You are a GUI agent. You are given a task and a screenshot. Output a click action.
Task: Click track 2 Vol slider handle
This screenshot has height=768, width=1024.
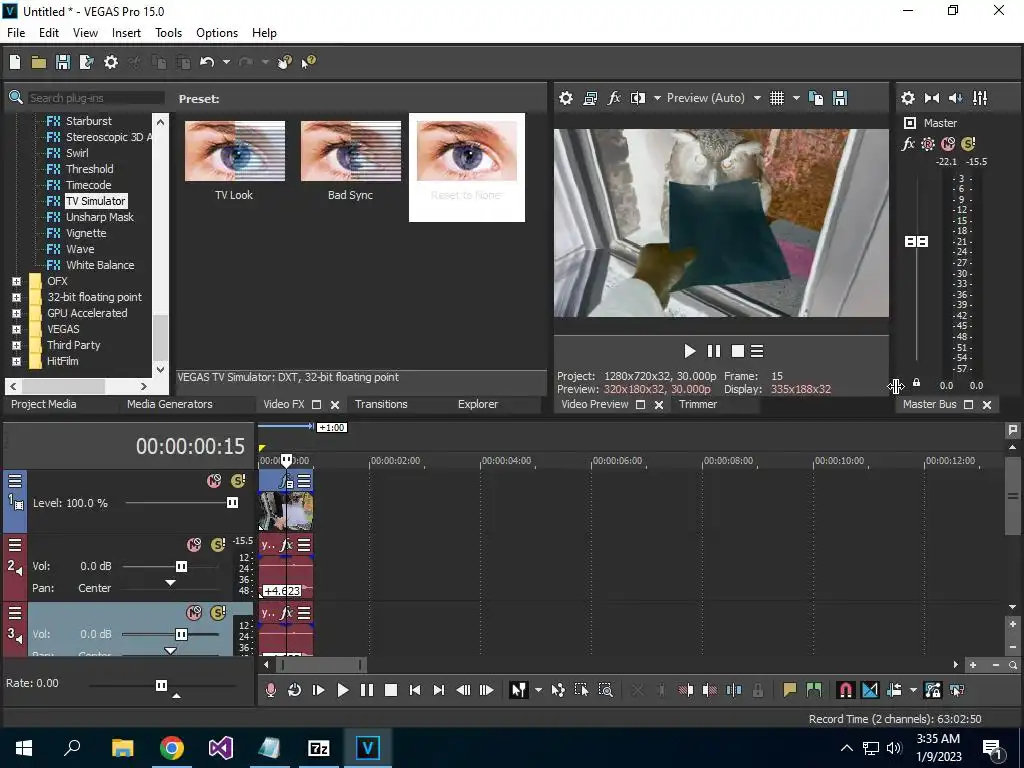click(x=182, y=566)
